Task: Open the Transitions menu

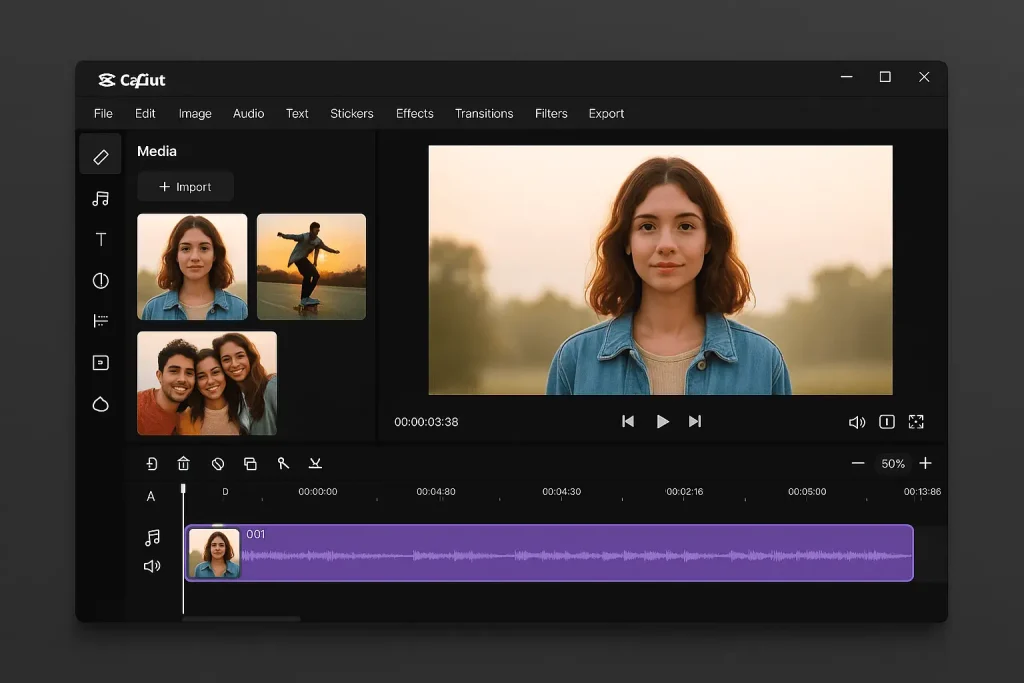Action: coord(484,113)
